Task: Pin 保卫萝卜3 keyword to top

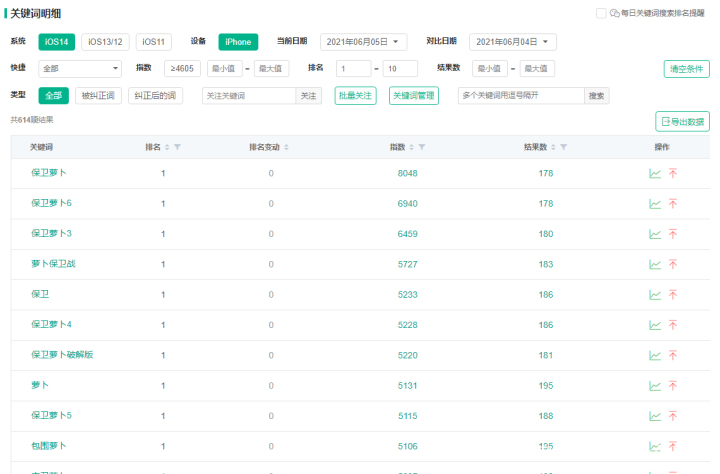Action: tap(673, 234)
